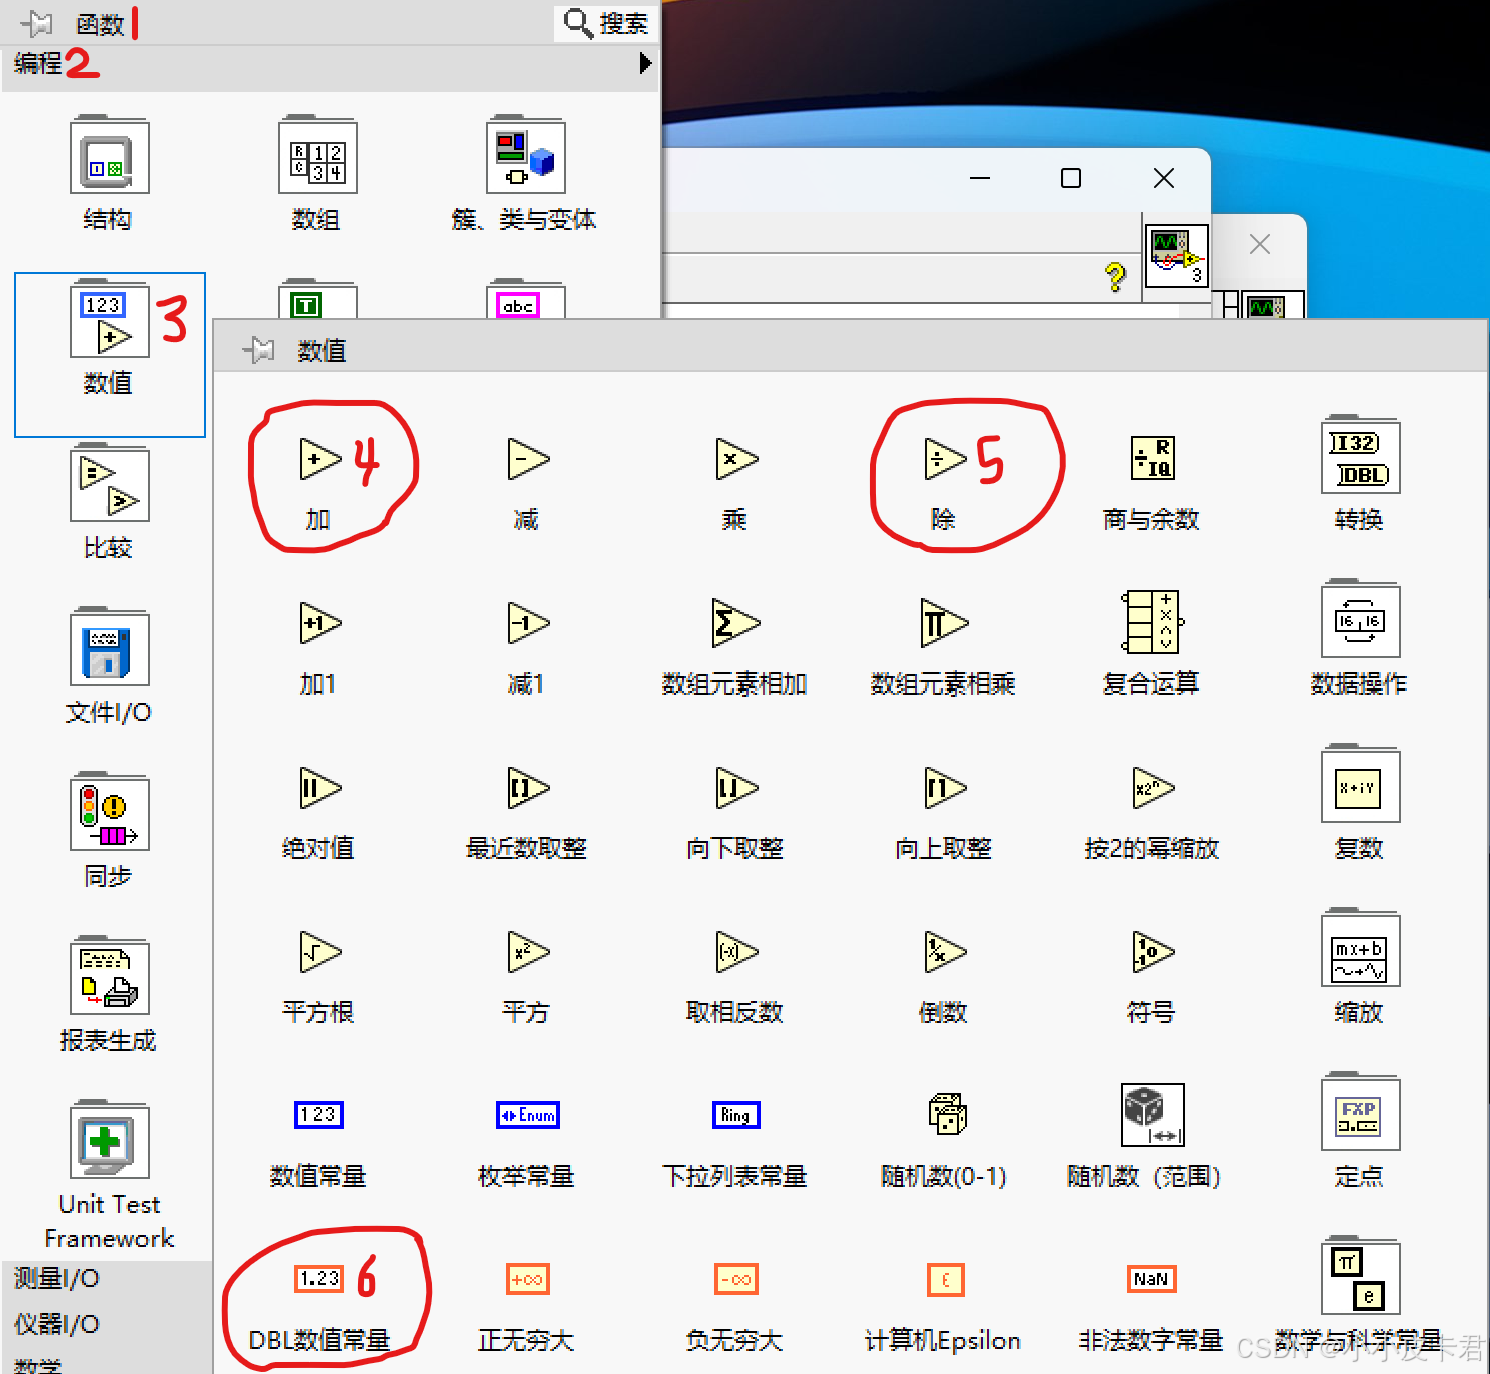This screenshot has width=1490, height=1374.
Task: Click the 搜索 (Search) button
Action: (606, 22)
